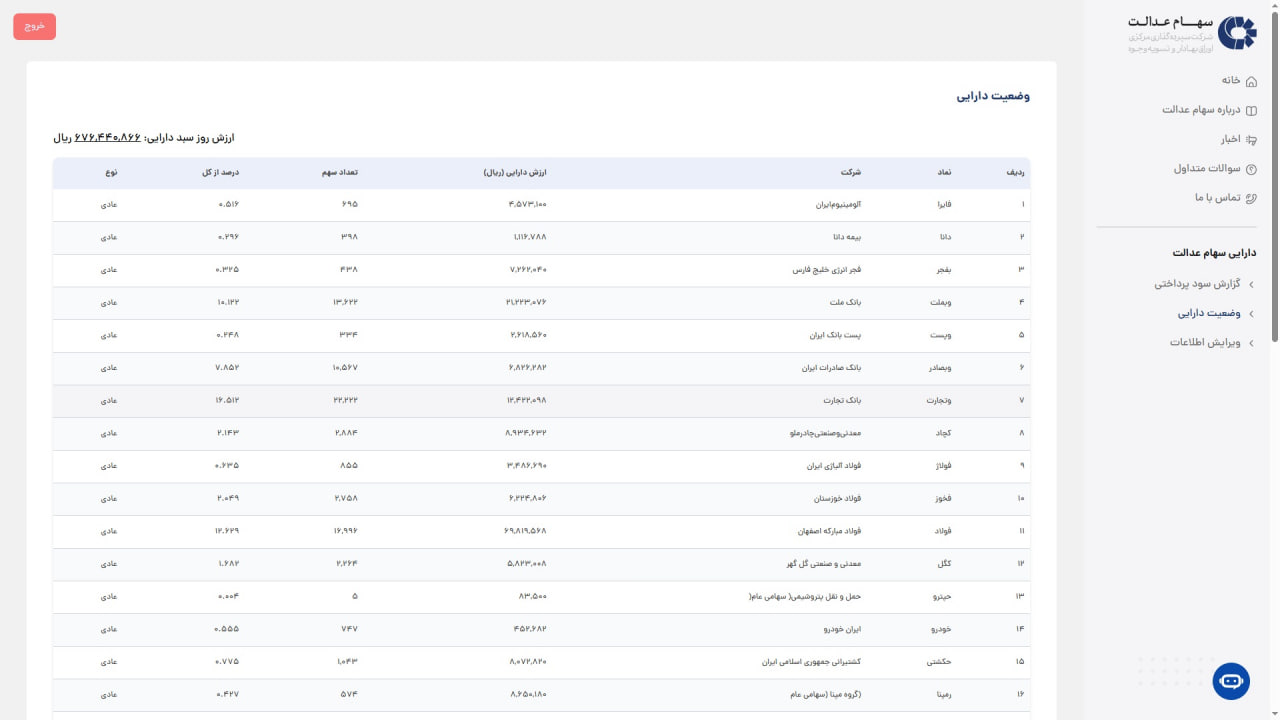Viewport: 1280px width, 720px height.
Task: Open the chatbot support bubble
Action: pos(1231,681)
